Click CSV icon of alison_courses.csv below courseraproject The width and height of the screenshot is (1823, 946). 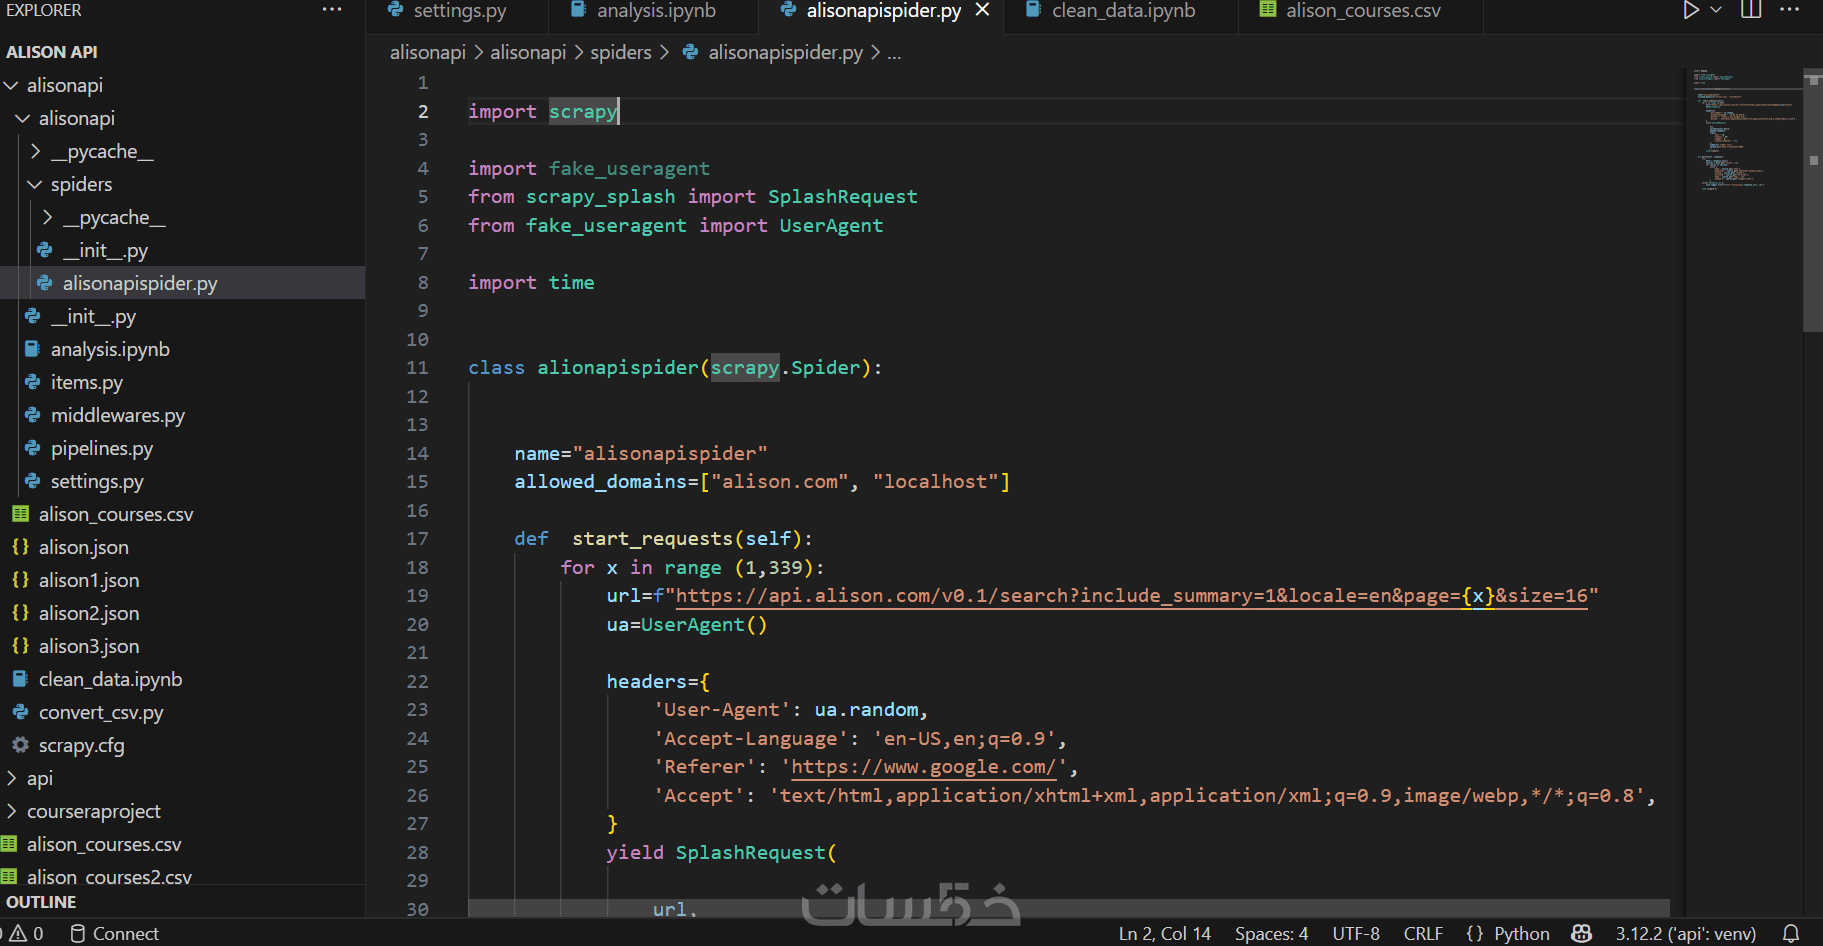[x=9, y=844]
